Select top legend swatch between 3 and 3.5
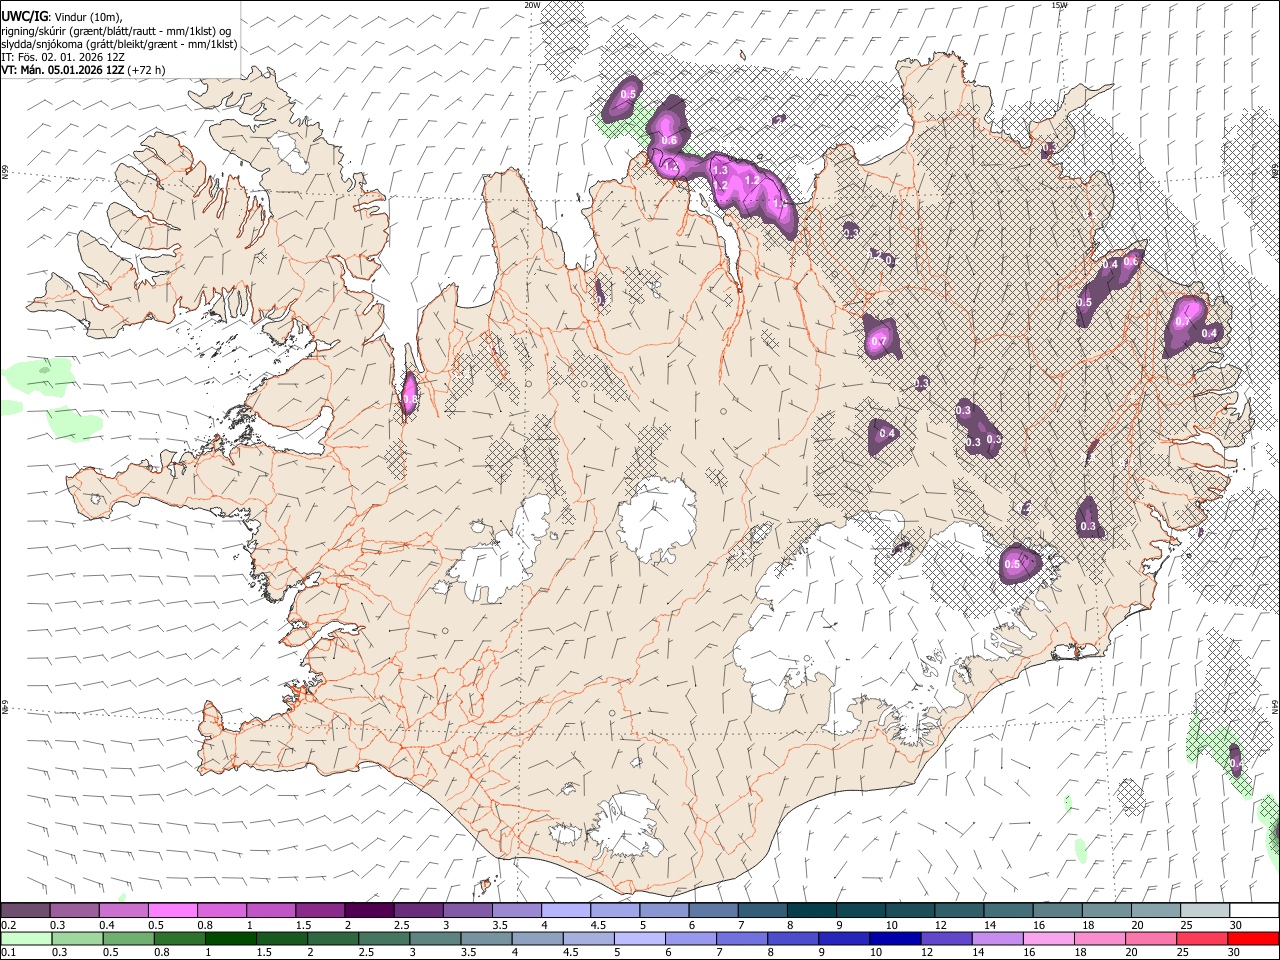This screenshot has width=1280, height=960. click(467, 910)
